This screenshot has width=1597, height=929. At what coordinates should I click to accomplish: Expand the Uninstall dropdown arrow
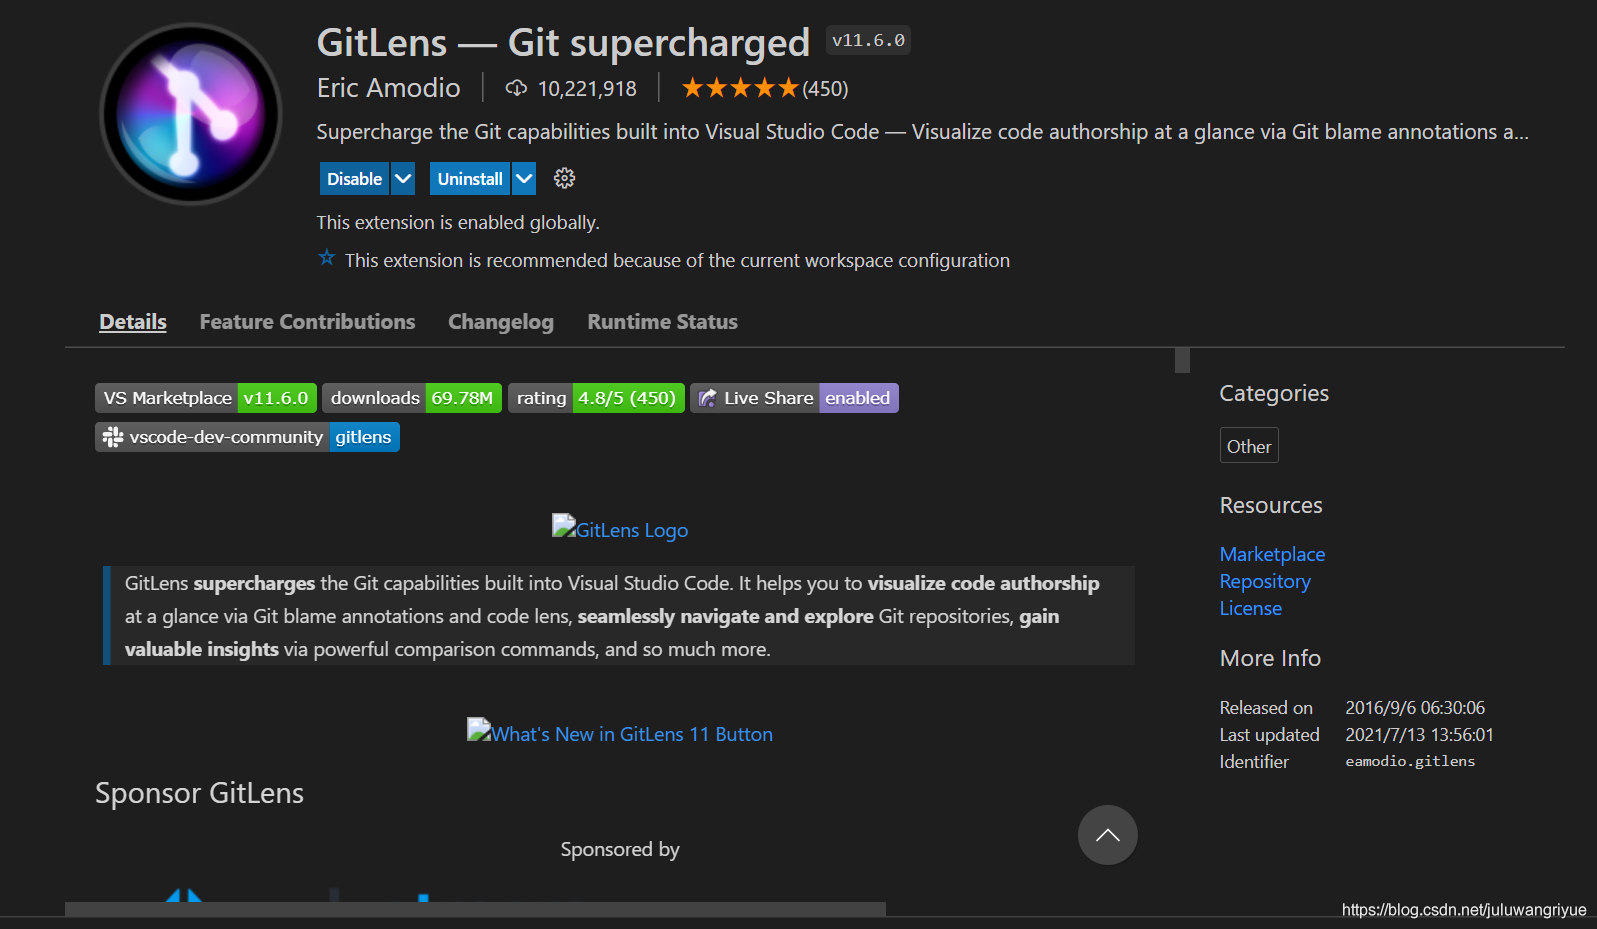tap(524, 179)
